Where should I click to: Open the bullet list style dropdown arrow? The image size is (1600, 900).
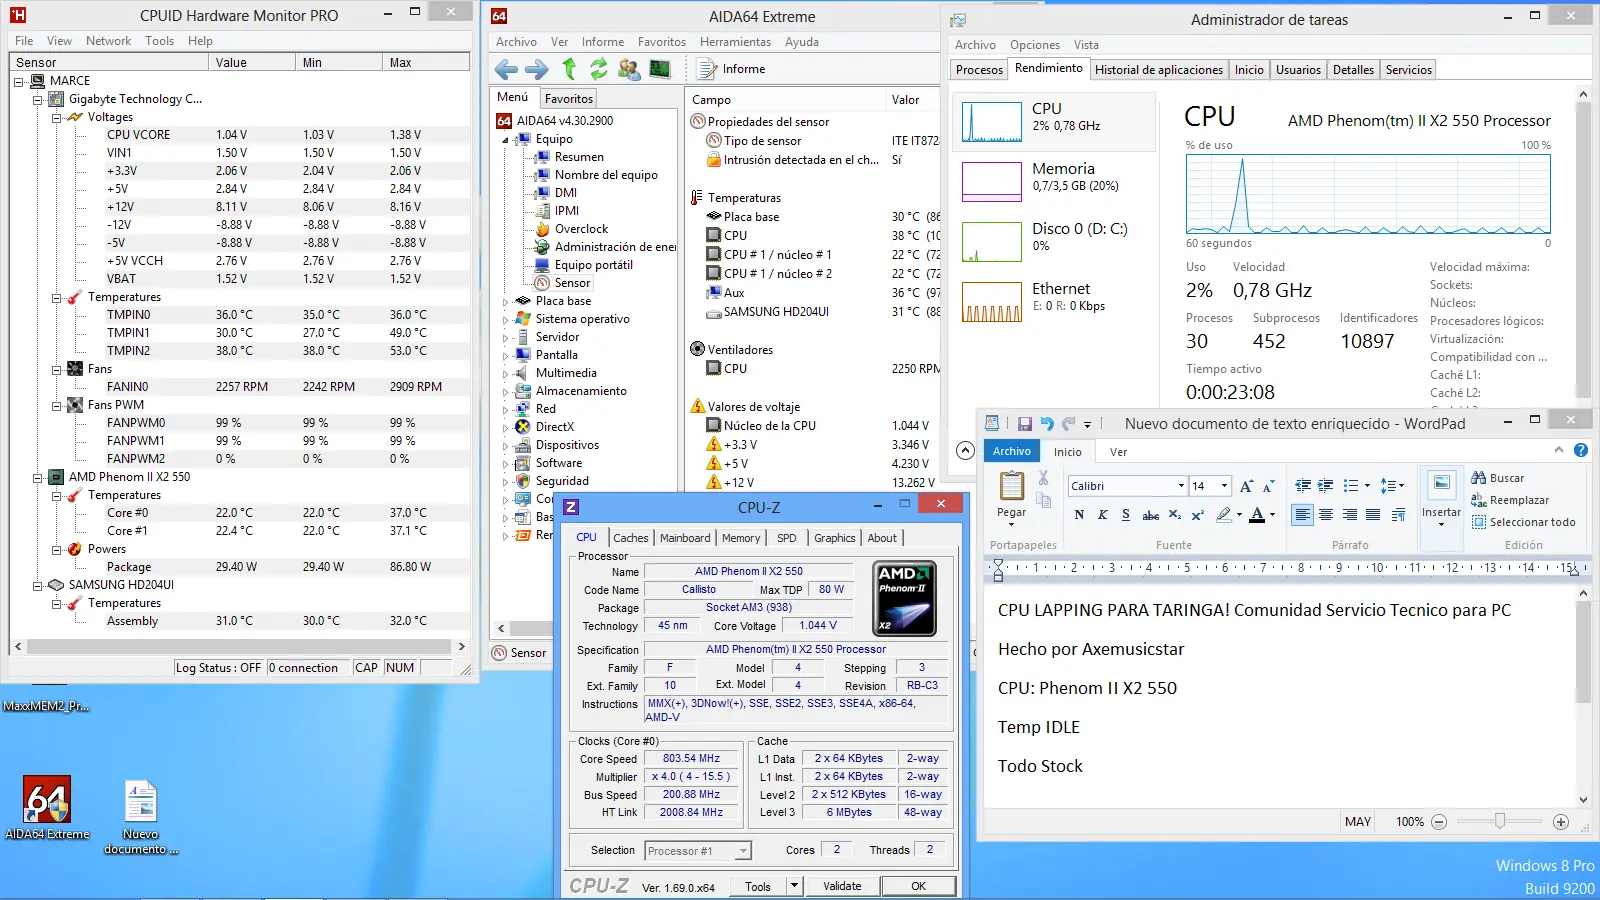1367,486
